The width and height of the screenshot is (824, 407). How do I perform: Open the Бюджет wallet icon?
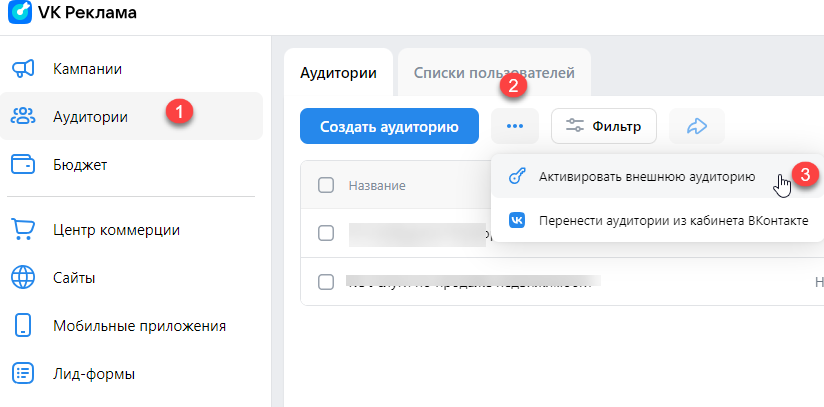coord(23,165)
